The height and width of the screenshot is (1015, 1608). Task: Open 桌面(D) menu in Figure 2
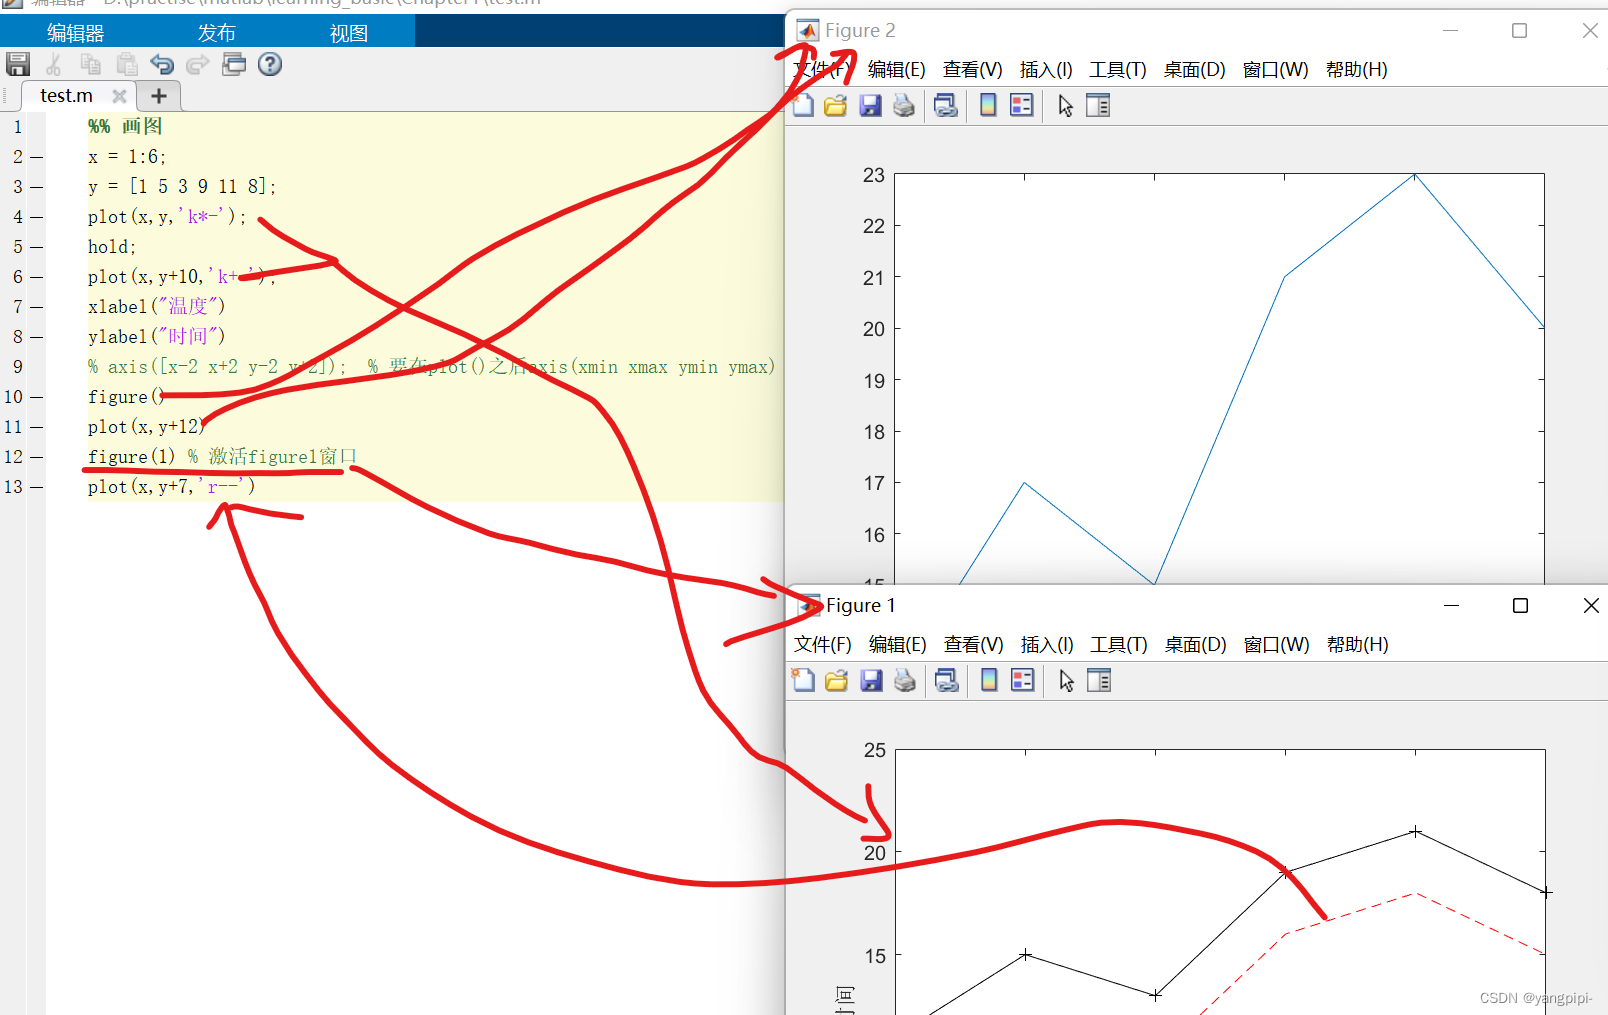point(1194,69)
